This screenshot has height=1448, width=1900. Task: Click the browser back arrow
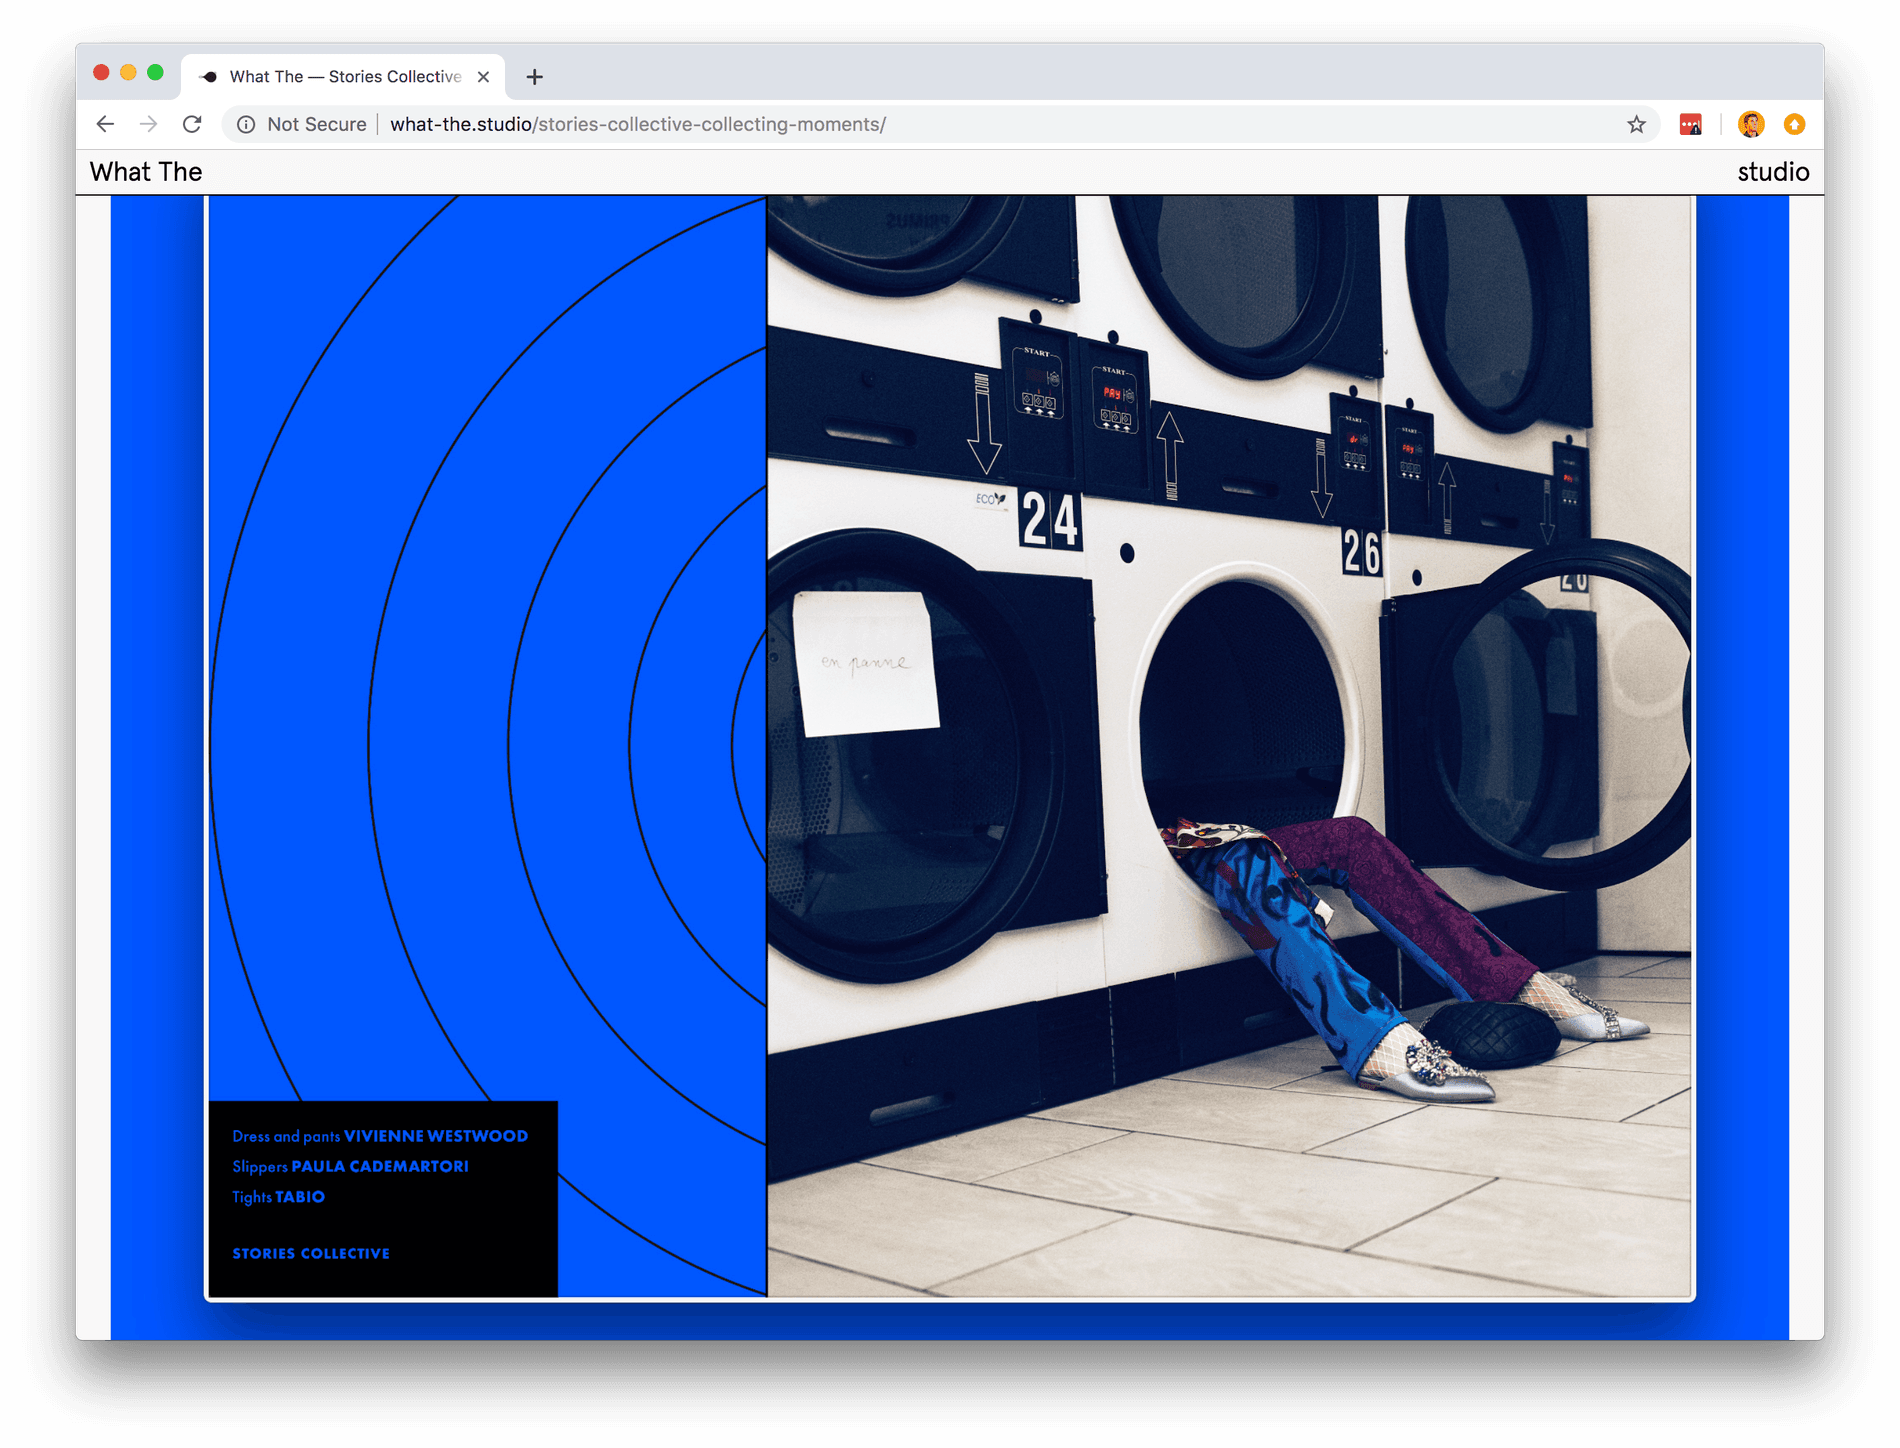(105, 124)
